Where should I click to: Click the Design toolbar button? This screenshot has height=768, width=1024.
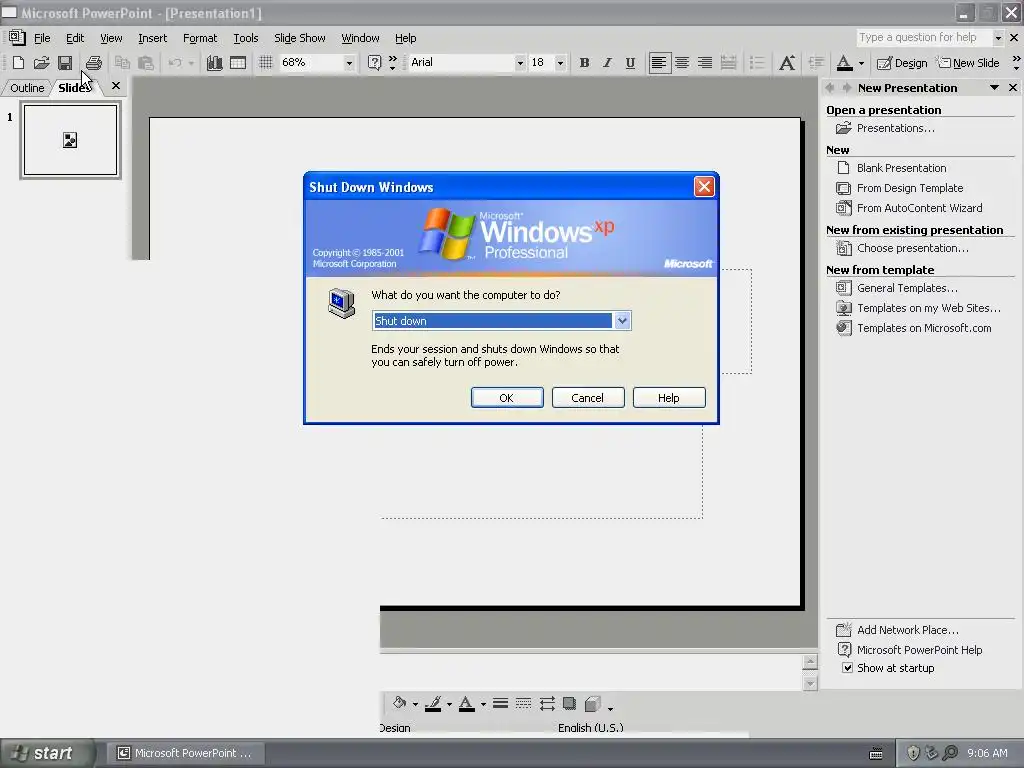pyautogui.click(x=902, y=63)
